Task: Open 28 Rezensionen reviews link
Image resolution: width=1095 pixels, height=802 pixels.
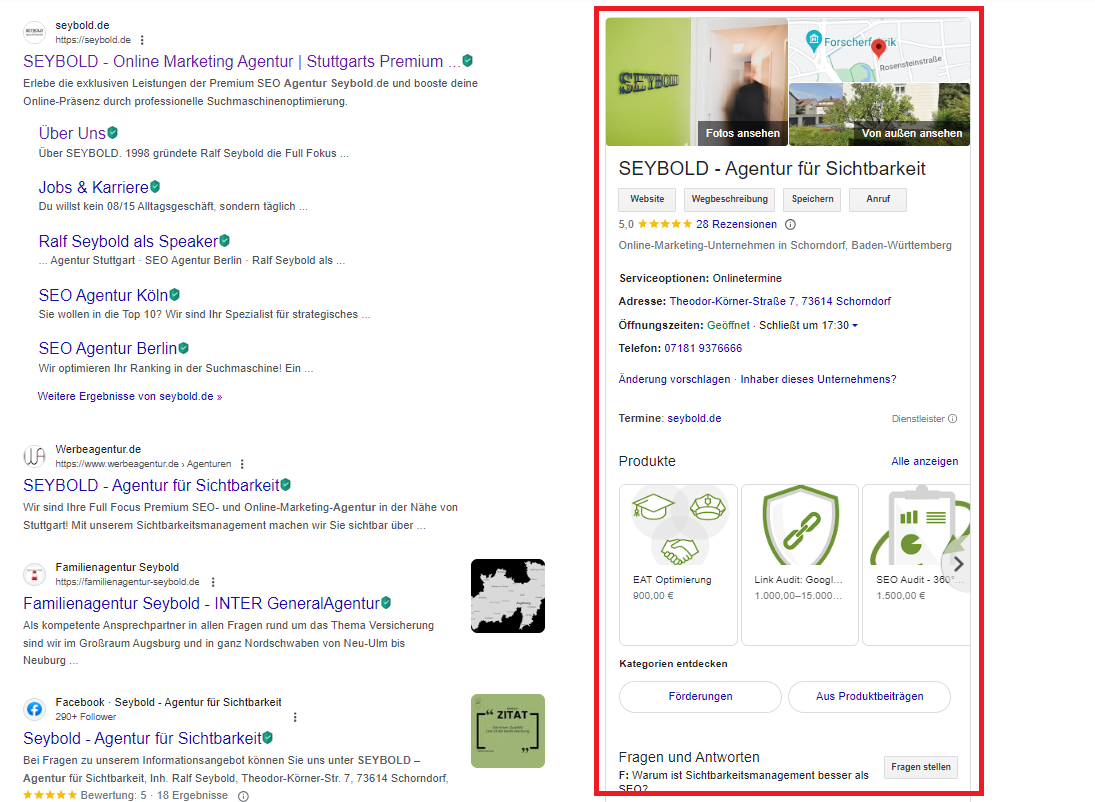Action: click(736, 224)
